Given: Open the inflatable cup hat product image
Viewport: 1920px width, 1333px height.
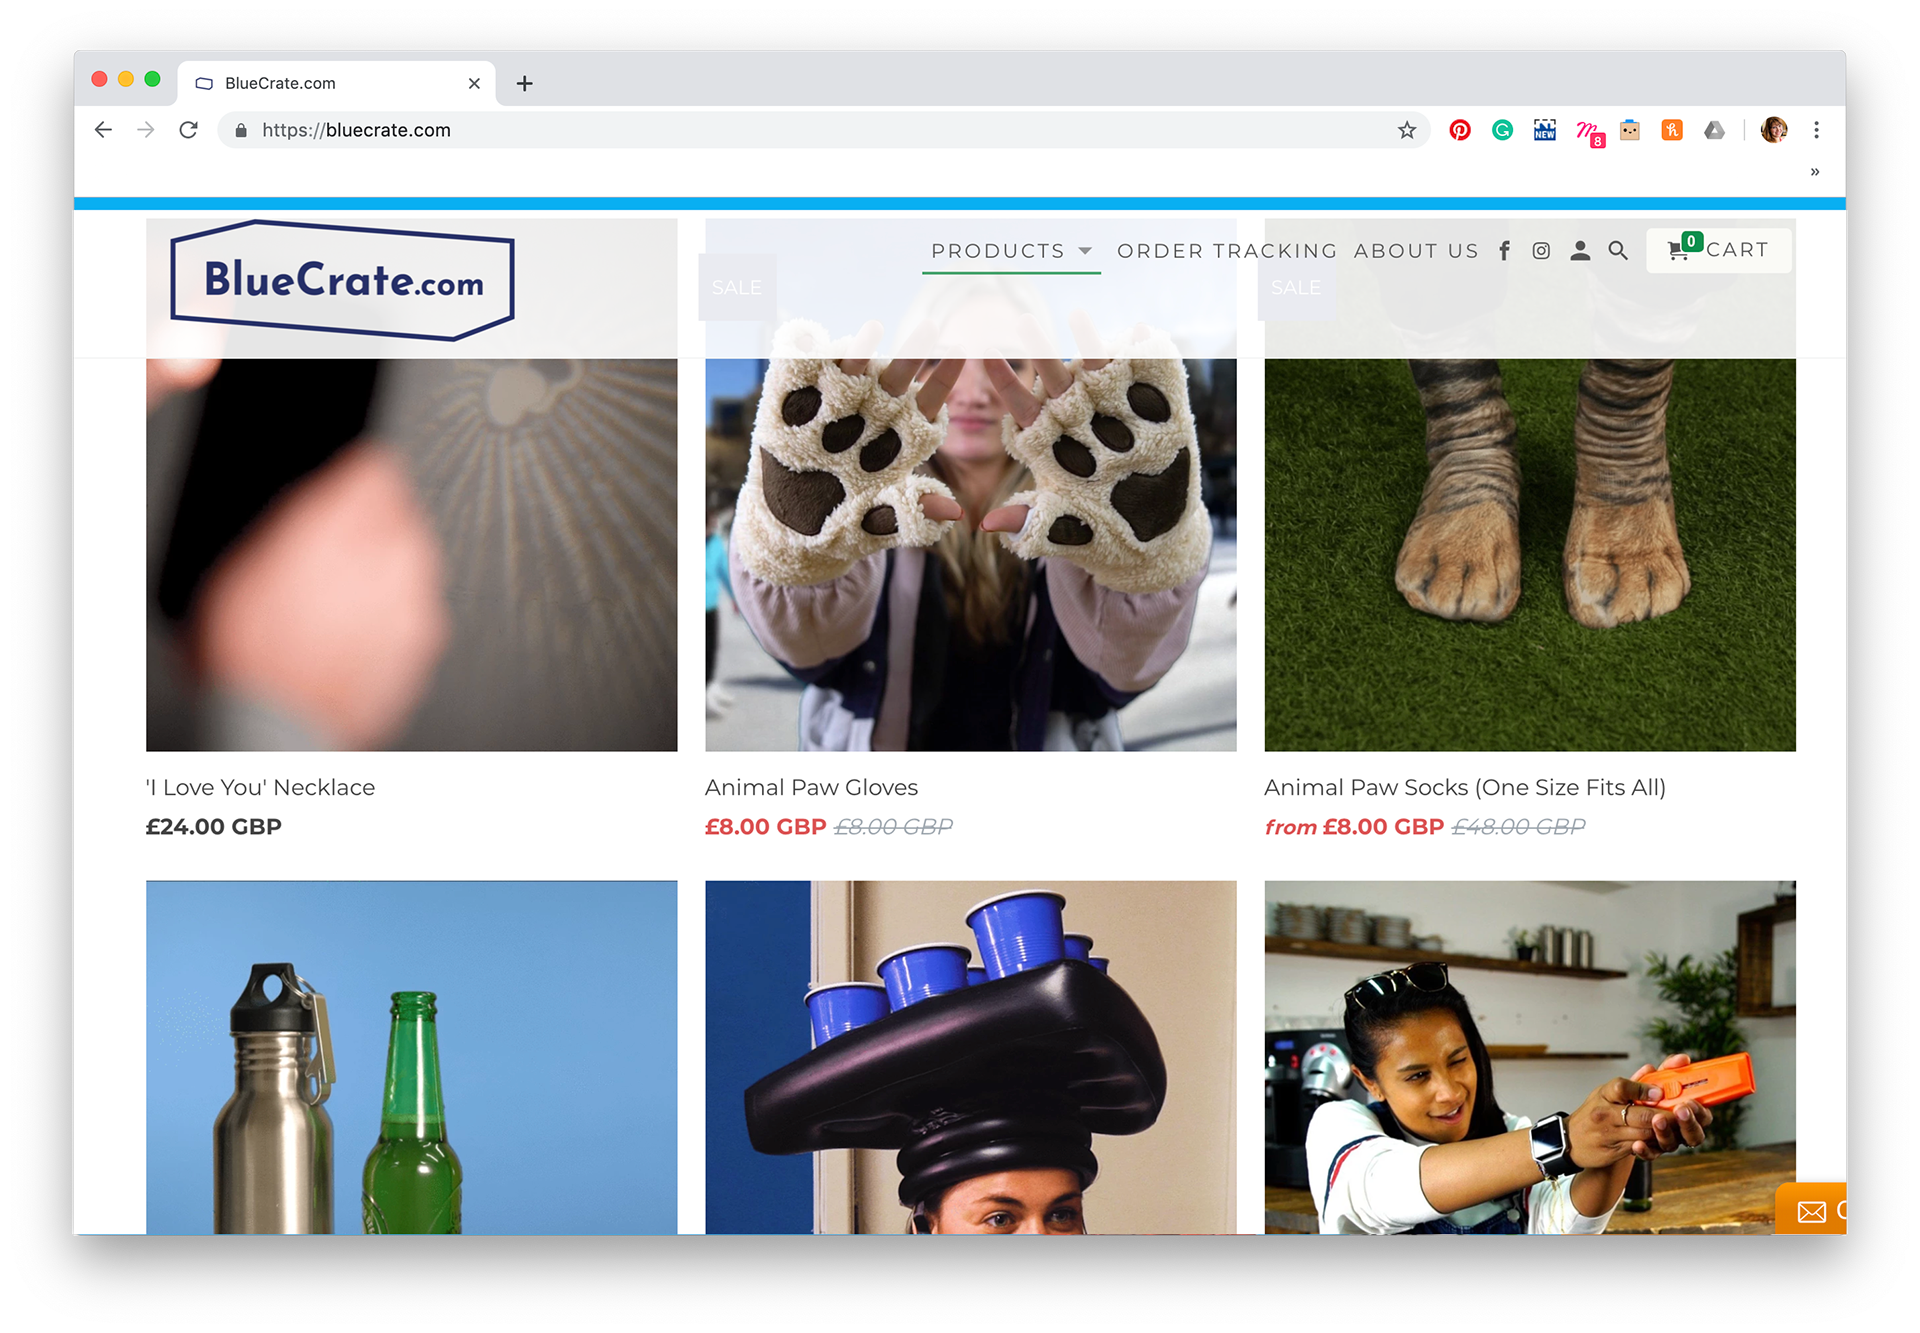Looking at the screenshot, I should pos(970,1057).
